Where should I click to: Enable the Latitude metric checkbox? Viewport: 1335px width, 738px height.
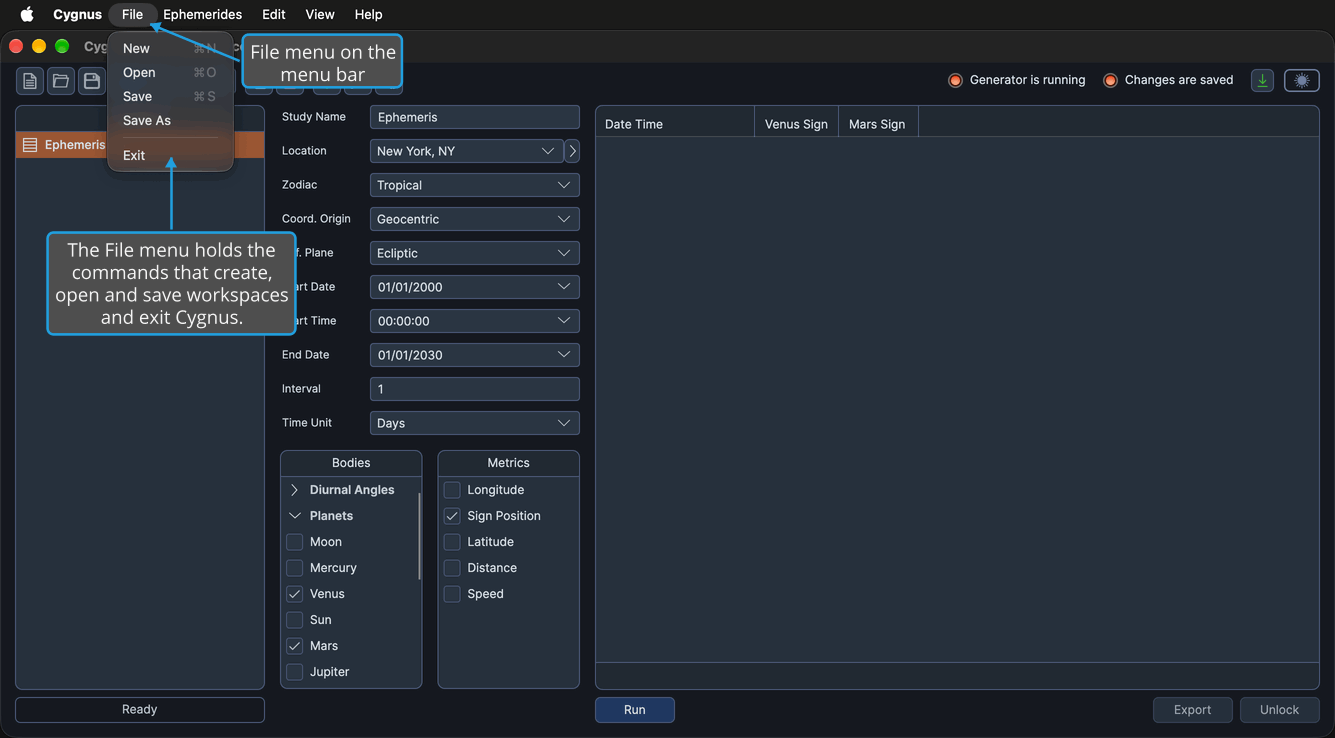(x=452, y=542)
